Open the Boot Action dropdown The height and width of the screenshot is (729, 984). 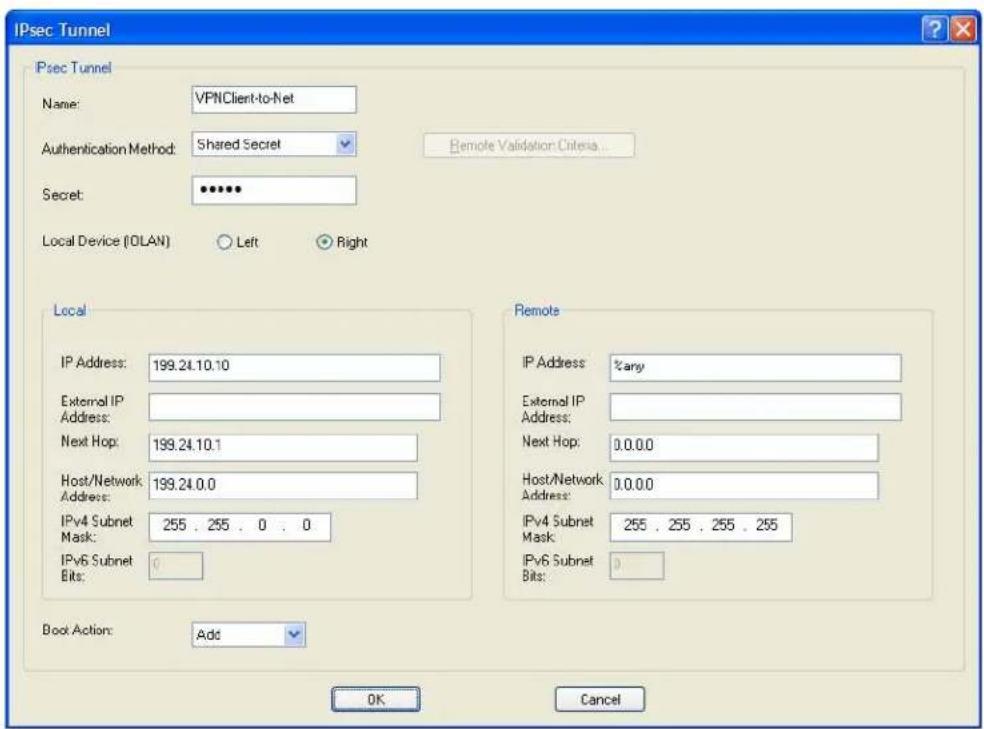pos(294,635)
